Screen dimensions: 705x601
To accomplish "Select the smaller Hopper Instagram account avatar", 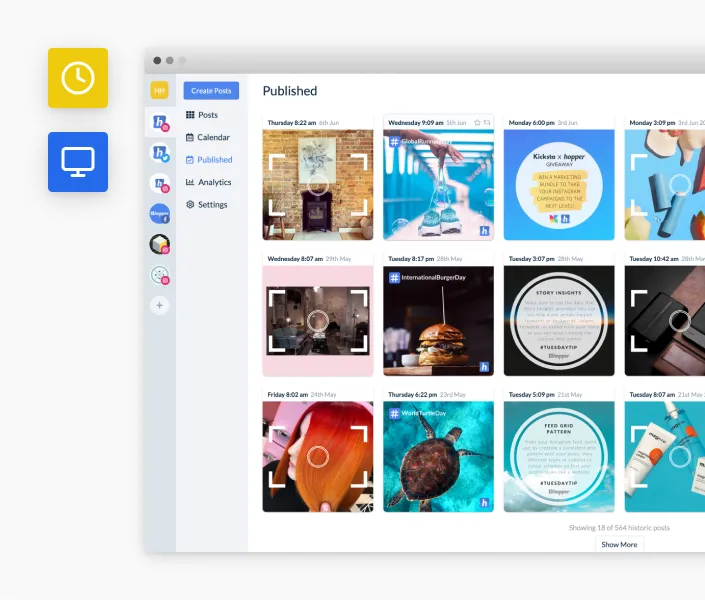I will [x=160, y=184].
